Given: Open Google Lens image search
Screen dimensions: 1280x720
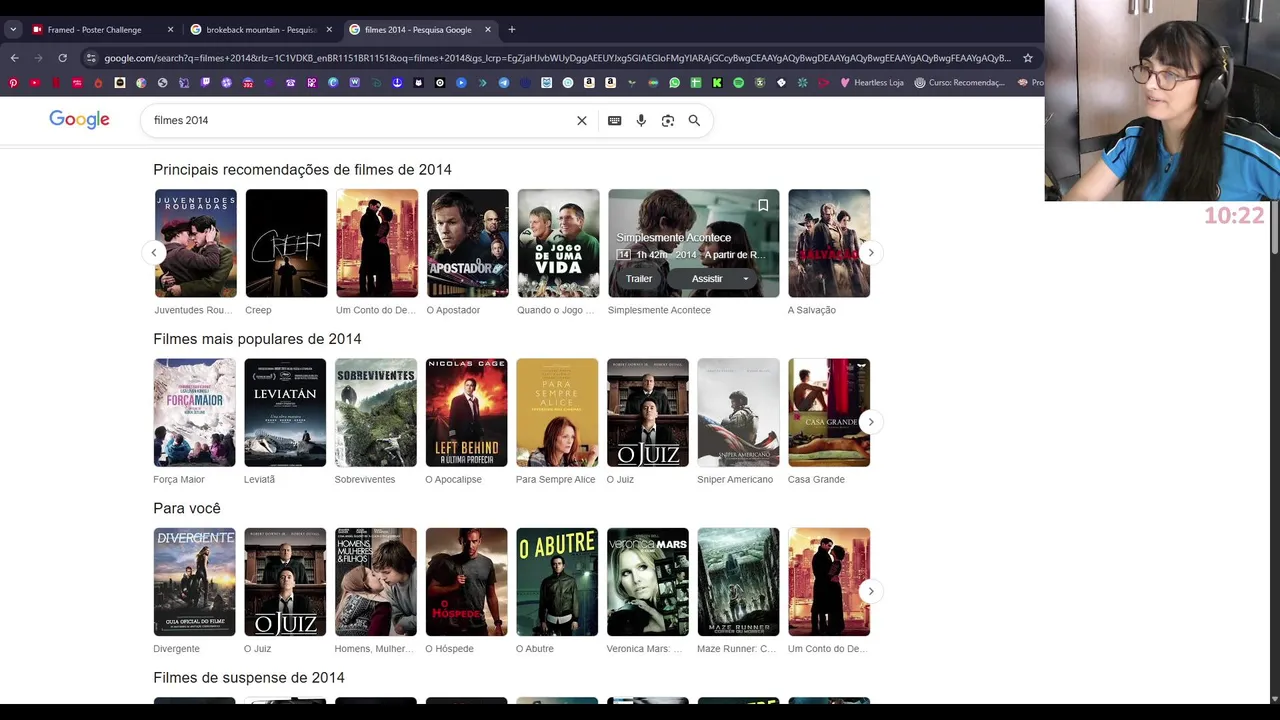Looking at the screenshot, I should (x=668, y=120).
